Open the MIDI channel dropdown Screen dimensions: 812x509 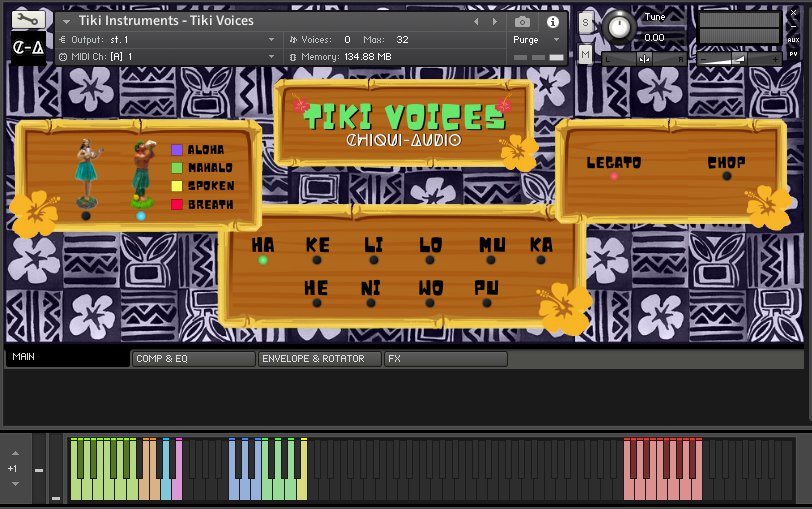tap(271, 57)
